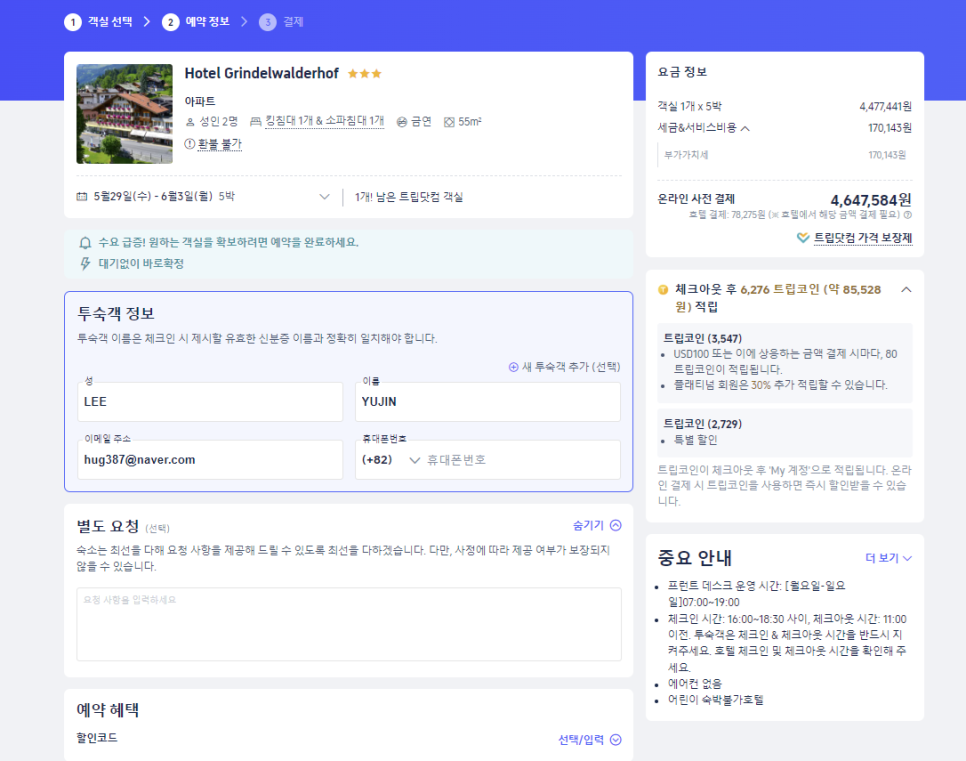Open the Hotel Grindelwalderhof thumbnail photo
This screenshot has height=761, width=966.
pyautogui.click(x=124, y=114)
